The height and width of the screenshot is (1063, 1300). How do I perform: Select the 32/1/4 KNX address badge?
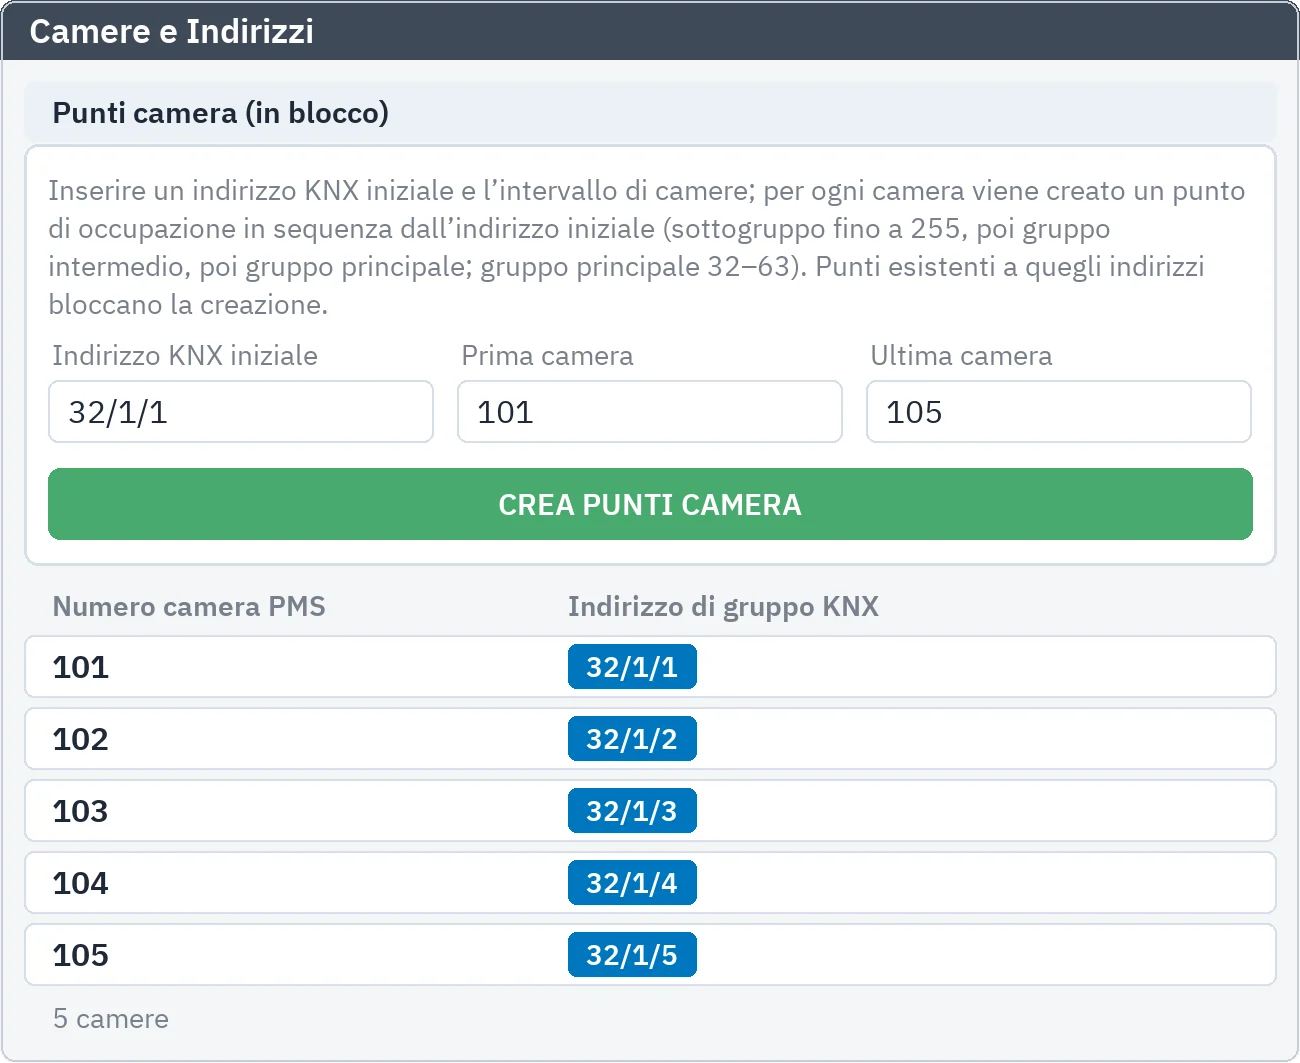click(x=632, y=883)
